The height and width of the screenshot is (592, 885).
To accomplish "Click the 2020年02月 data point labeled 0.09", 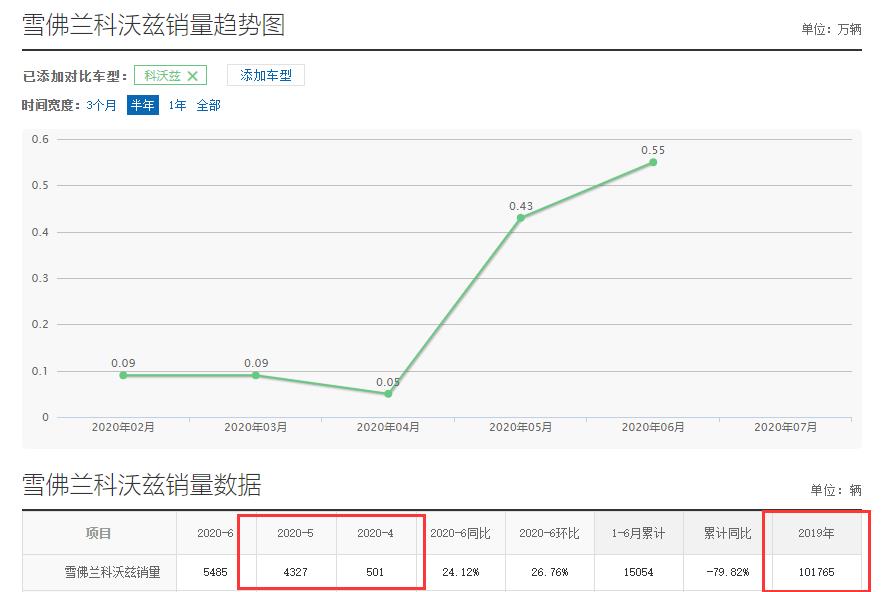I will point(123,375).
